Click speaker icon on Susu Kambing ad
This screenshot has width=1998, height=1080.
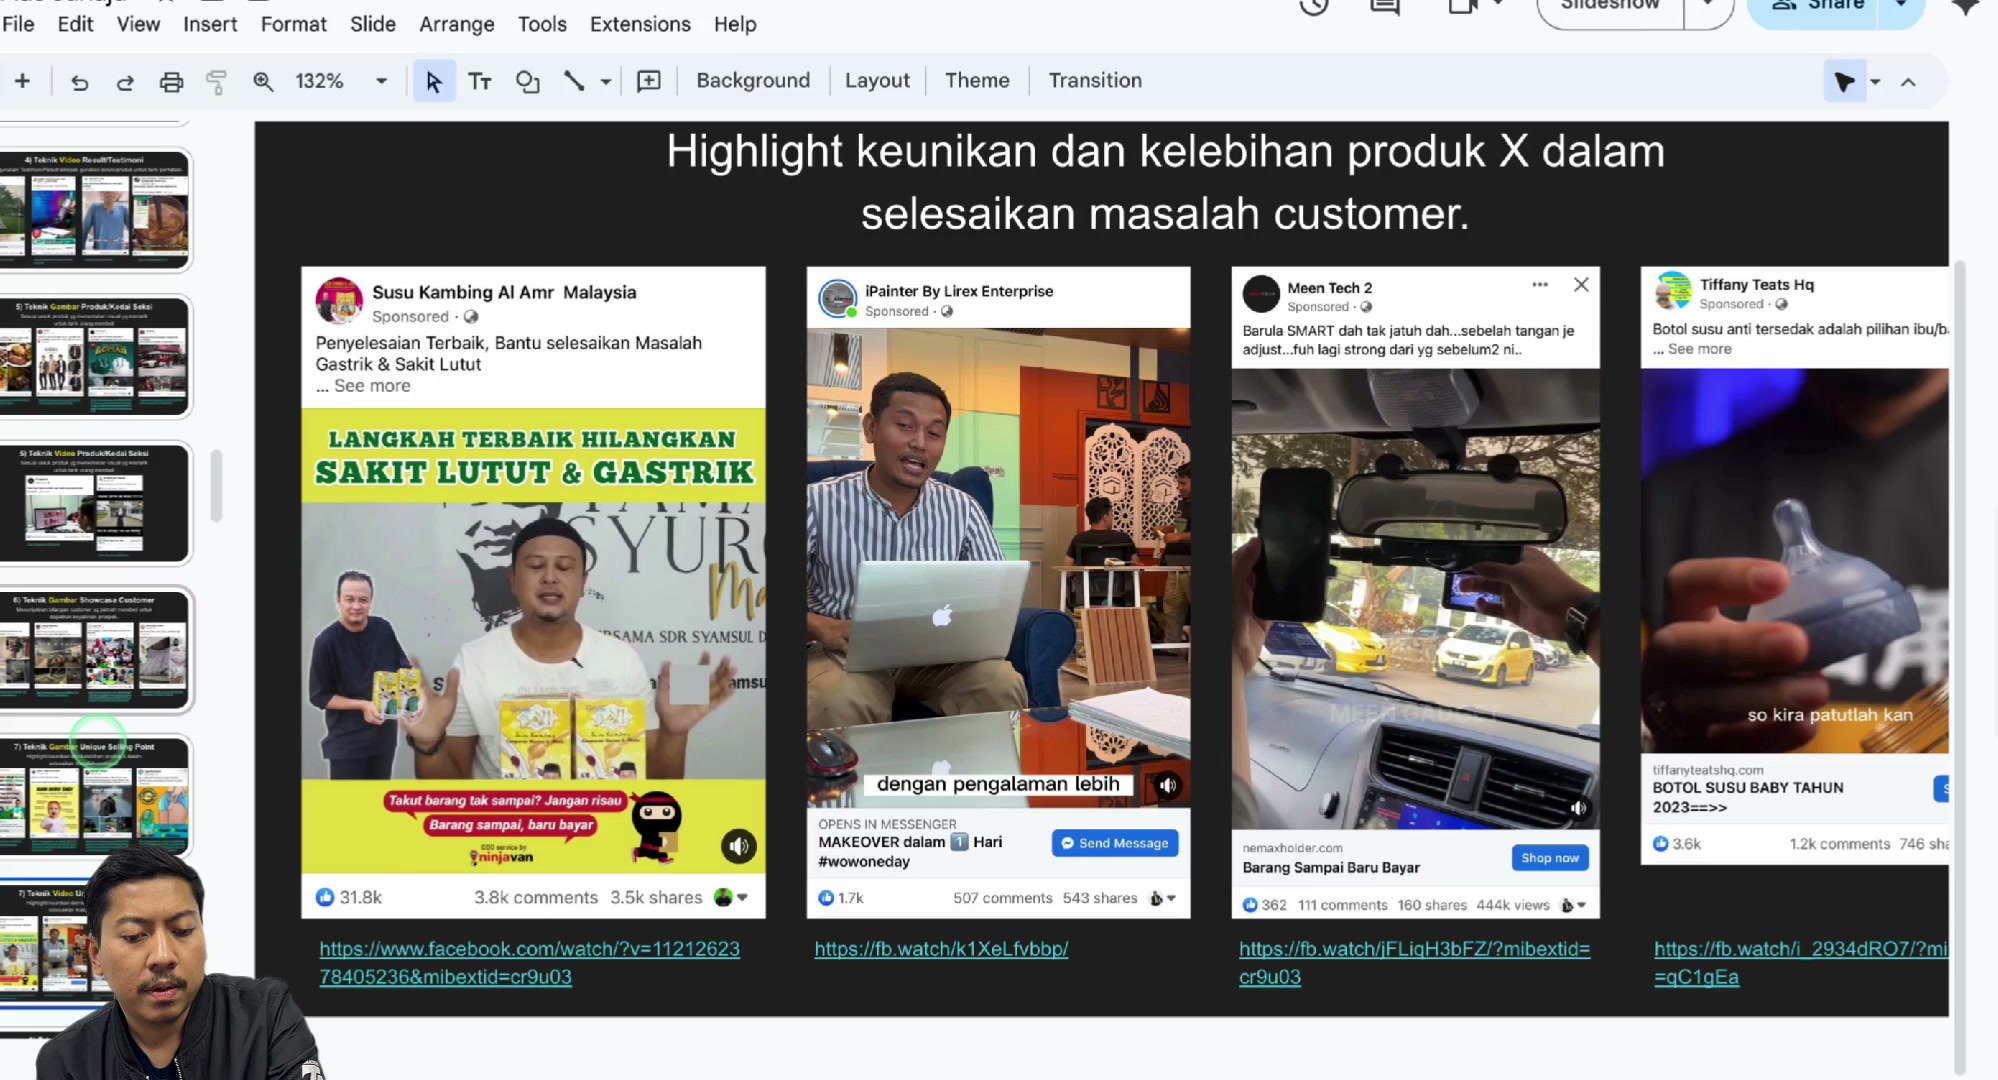tap(739, 847)
